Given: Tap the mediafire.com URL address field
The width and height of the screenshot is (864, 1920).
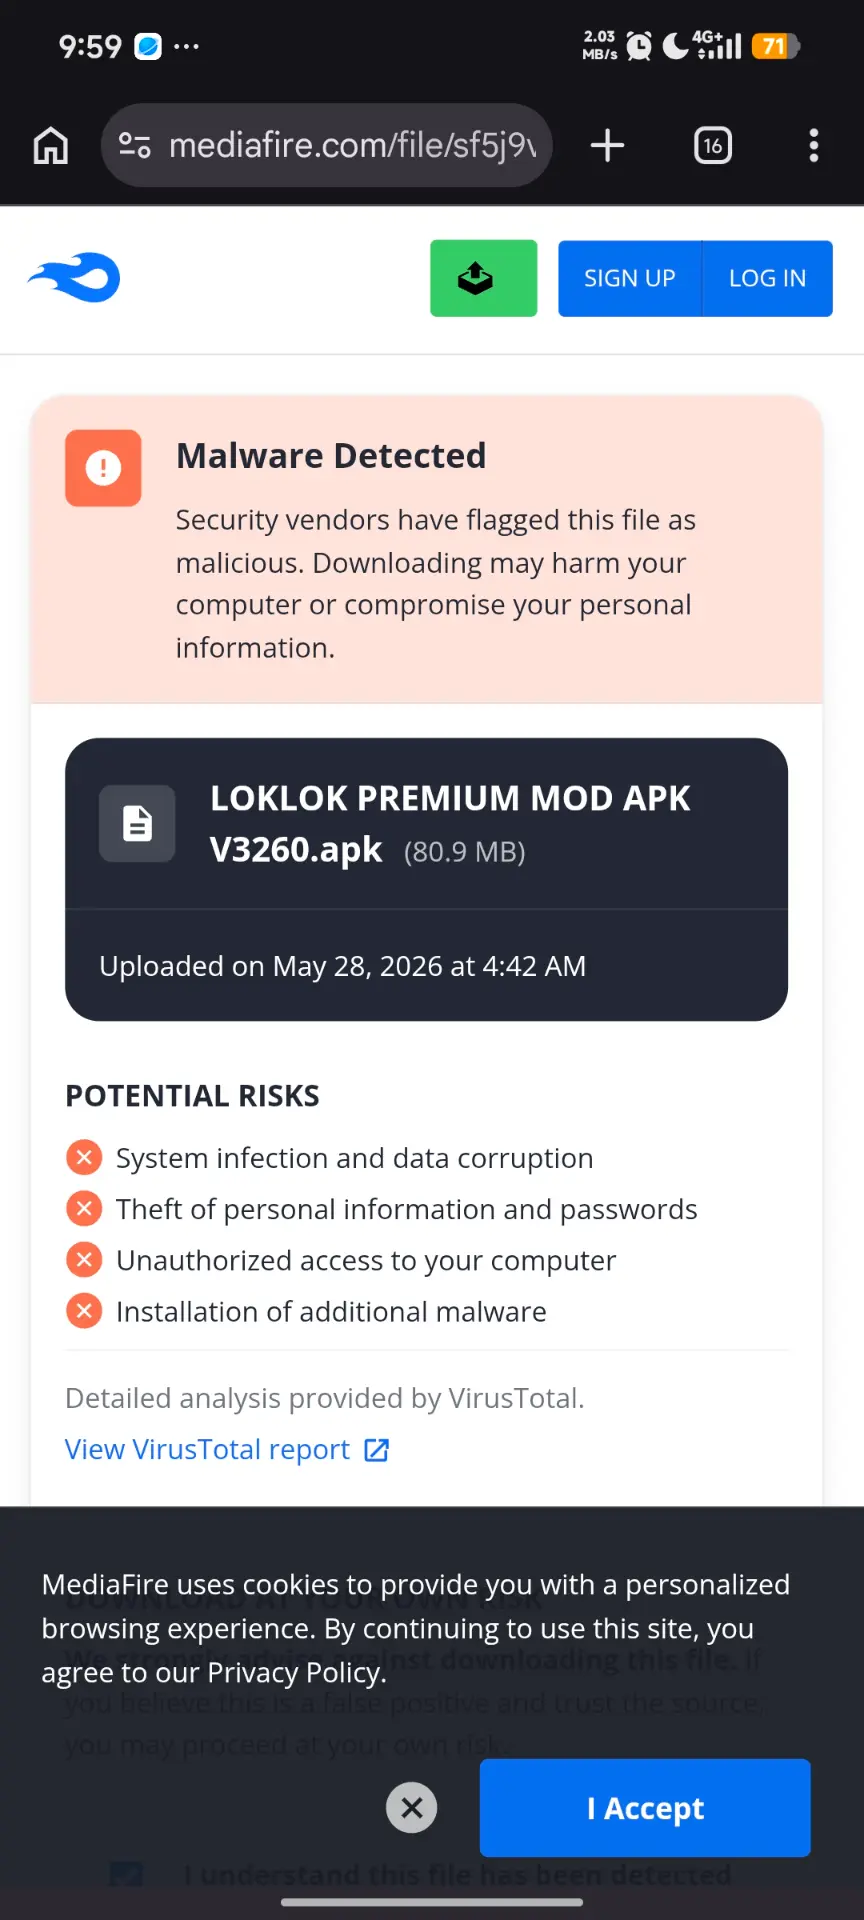Looking at the screenshot, I should 352,146.
